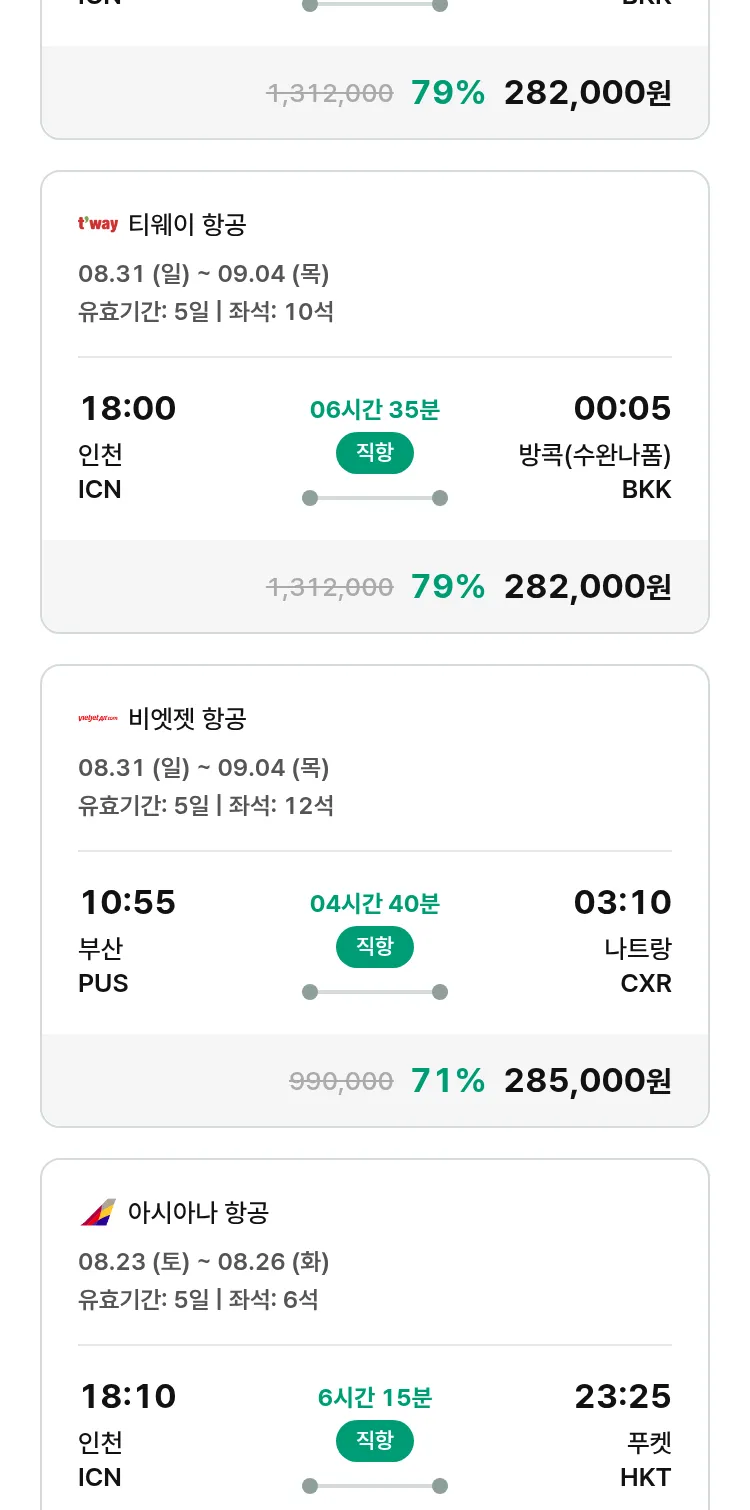Select the 285,000원 discounted price
This screenshot has width=750, height=1510.
point(587,1080)
